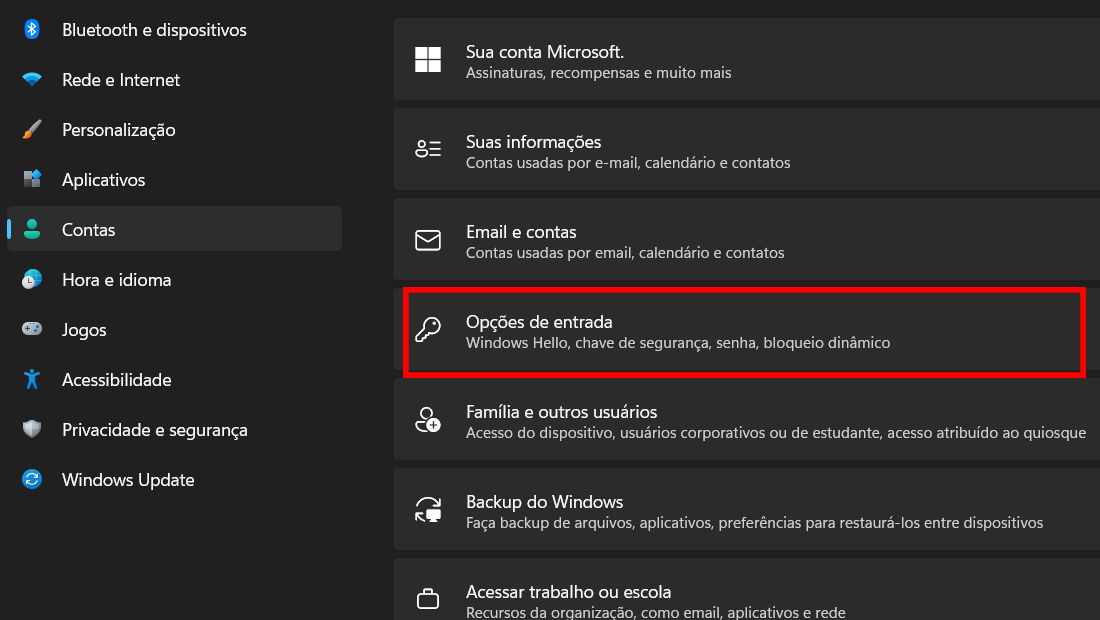Click the Windows Update sync icon

point(32,479)
